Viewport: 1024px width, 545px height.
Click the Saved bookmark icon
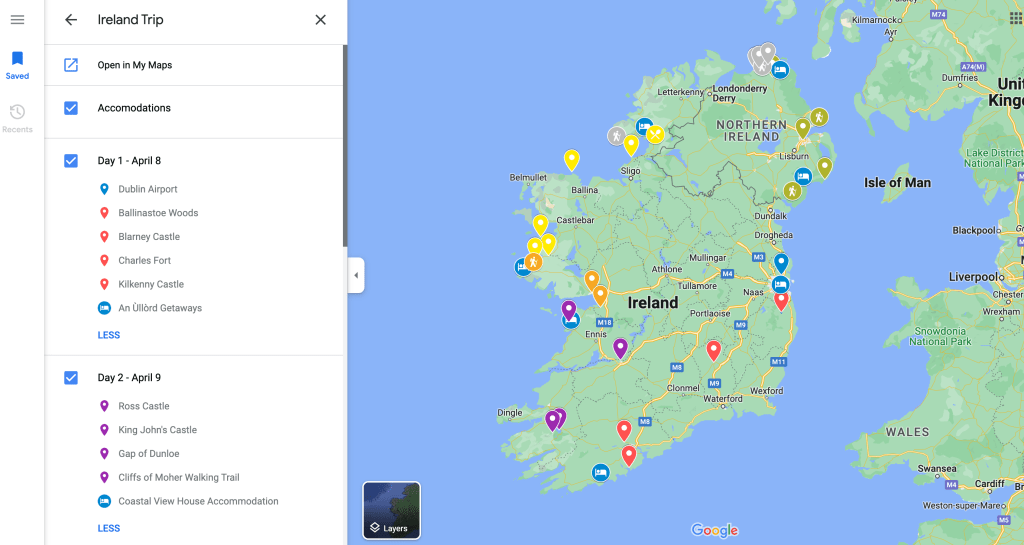[17, 60]
